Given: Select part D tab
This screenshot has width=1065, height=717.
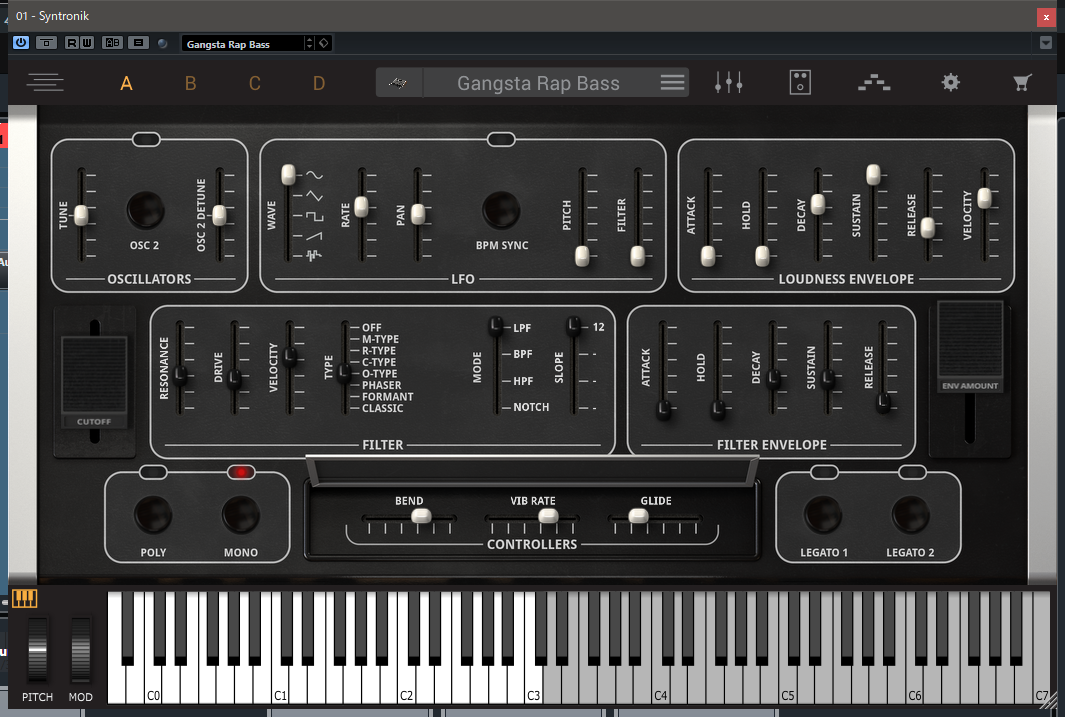Looking at the screenshot, I should pos(319,84).
